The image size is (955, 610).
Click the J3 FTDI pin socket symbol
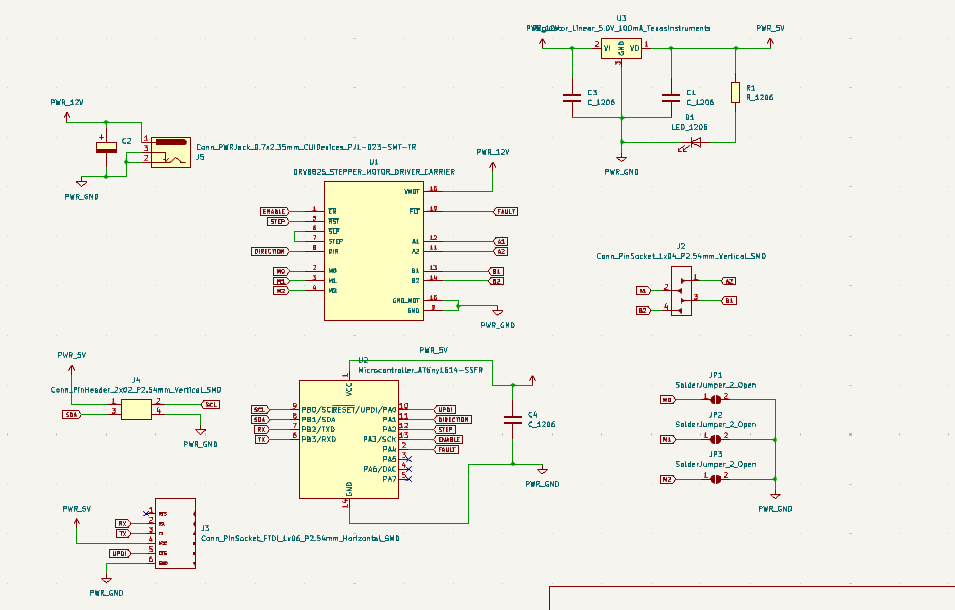coord(175,533)
